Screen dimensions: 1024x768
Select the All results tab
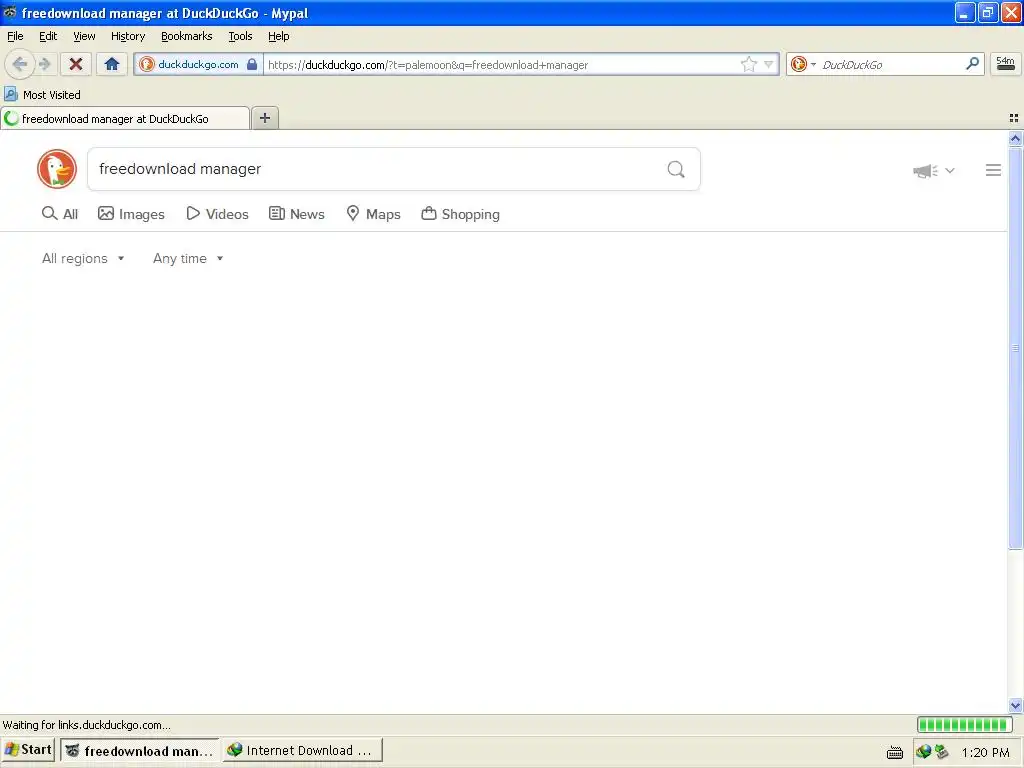click(59, 214)
